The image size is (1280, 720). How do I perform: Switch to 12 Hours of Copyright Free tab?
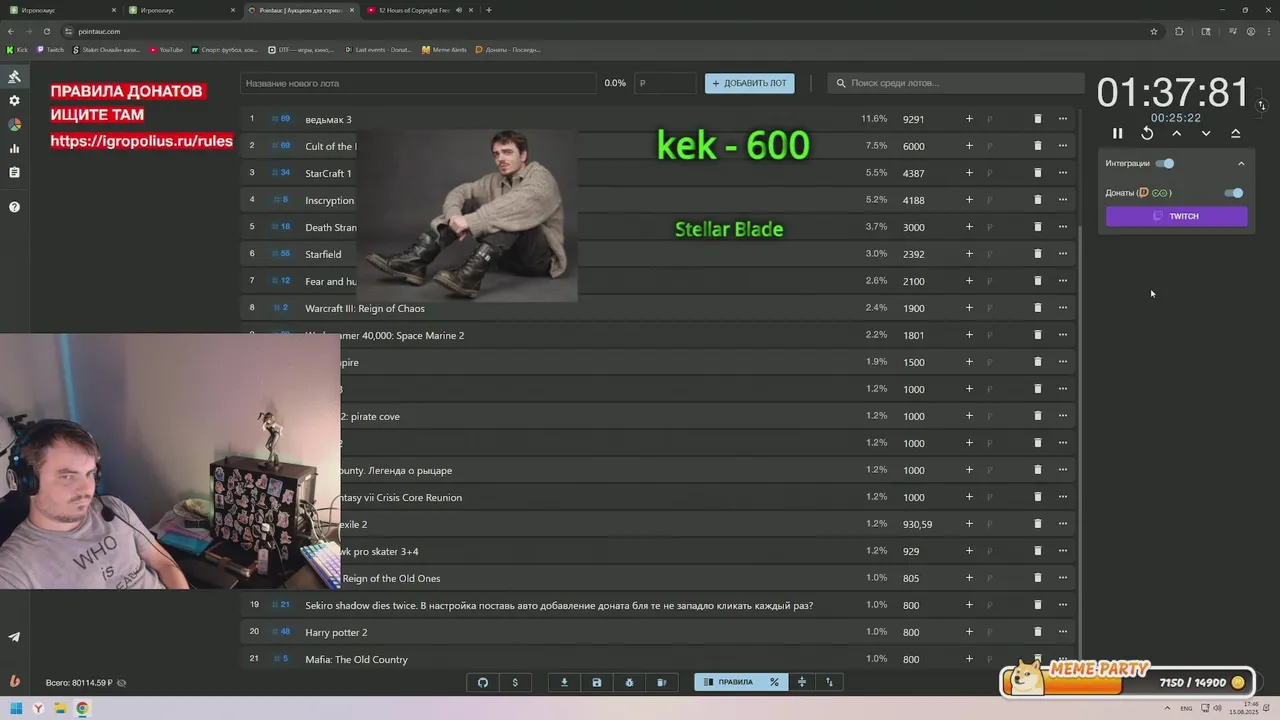[x=420, y=10]
